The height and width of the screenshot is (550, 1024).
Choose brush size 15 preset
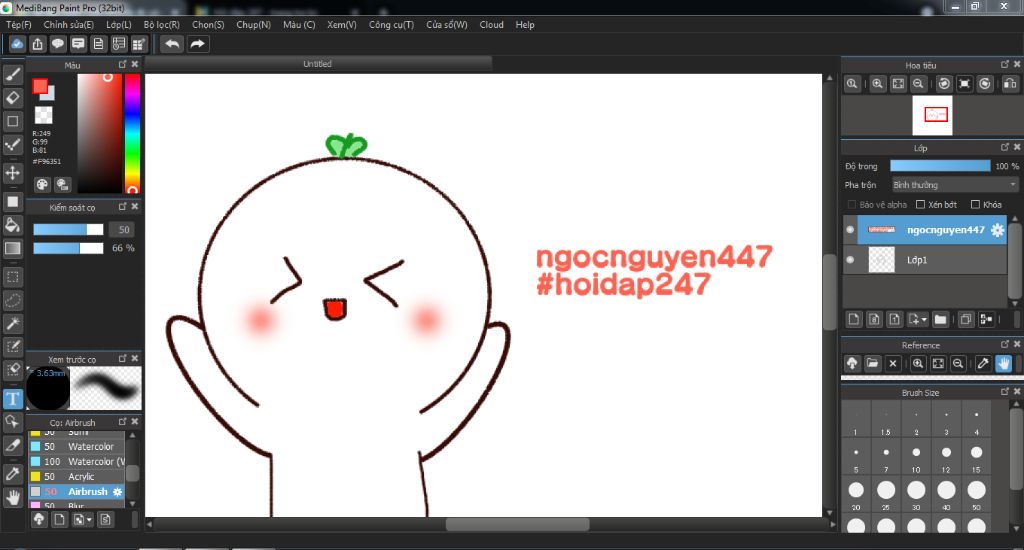pyautogui.click(x=976, y=457)
